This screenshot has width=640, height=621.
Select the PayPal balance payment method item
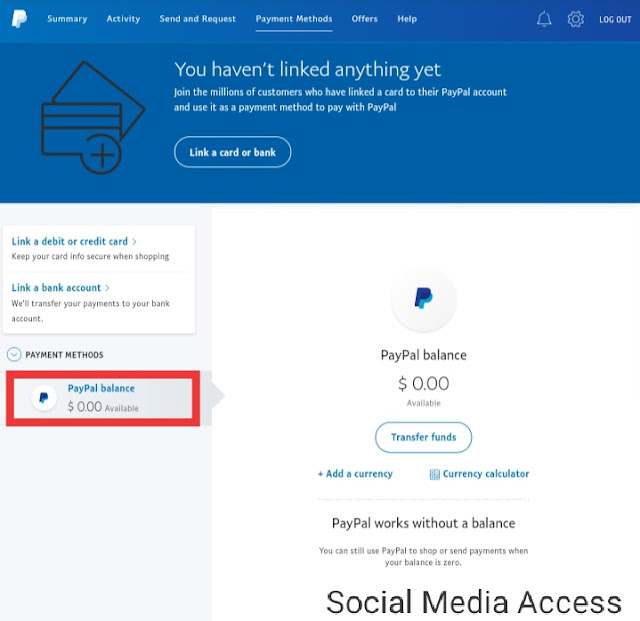103,398
